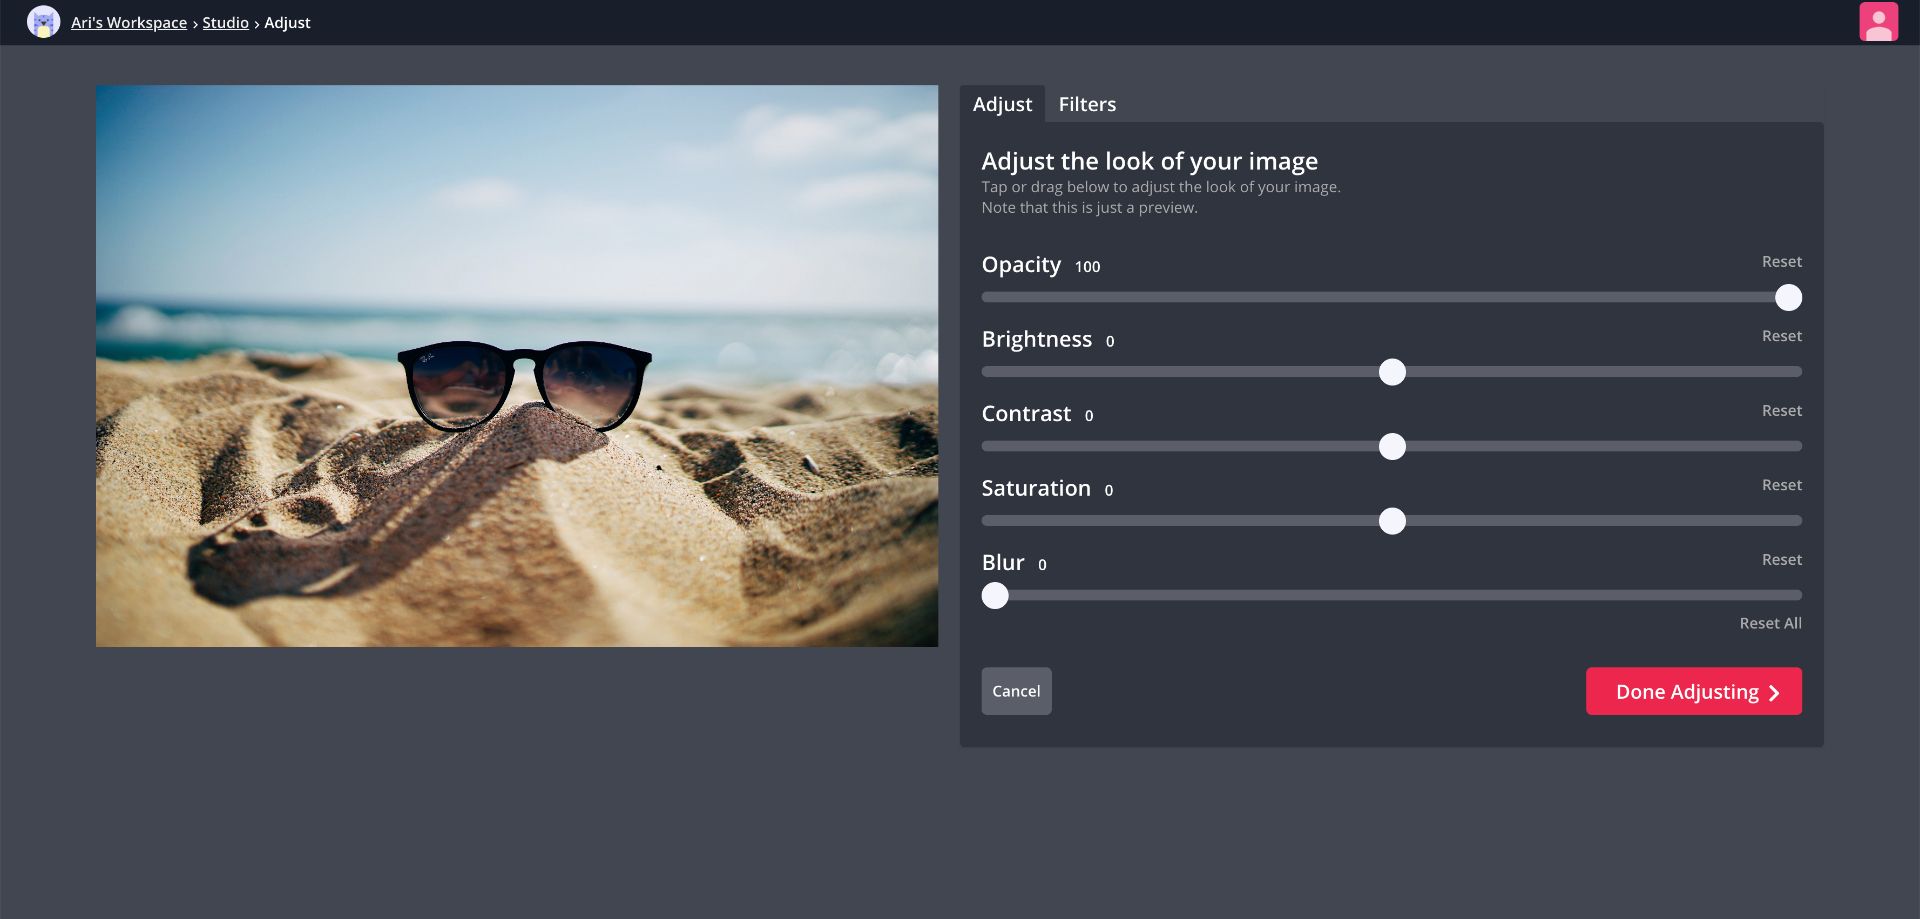
Task: Reset the Brightness value
Action: point(1783,336)
